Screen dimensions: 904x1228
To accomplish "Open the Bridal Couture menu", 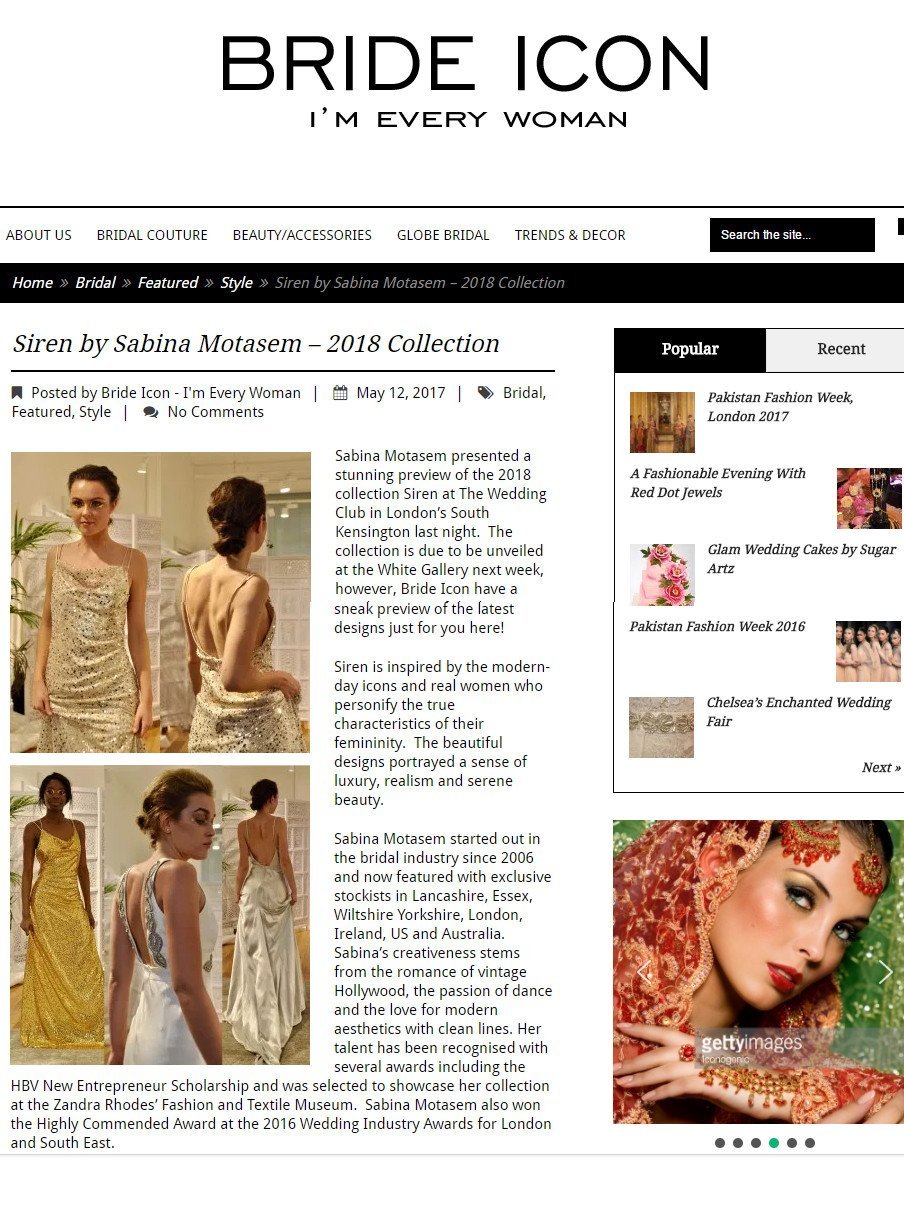I will 152,235.
